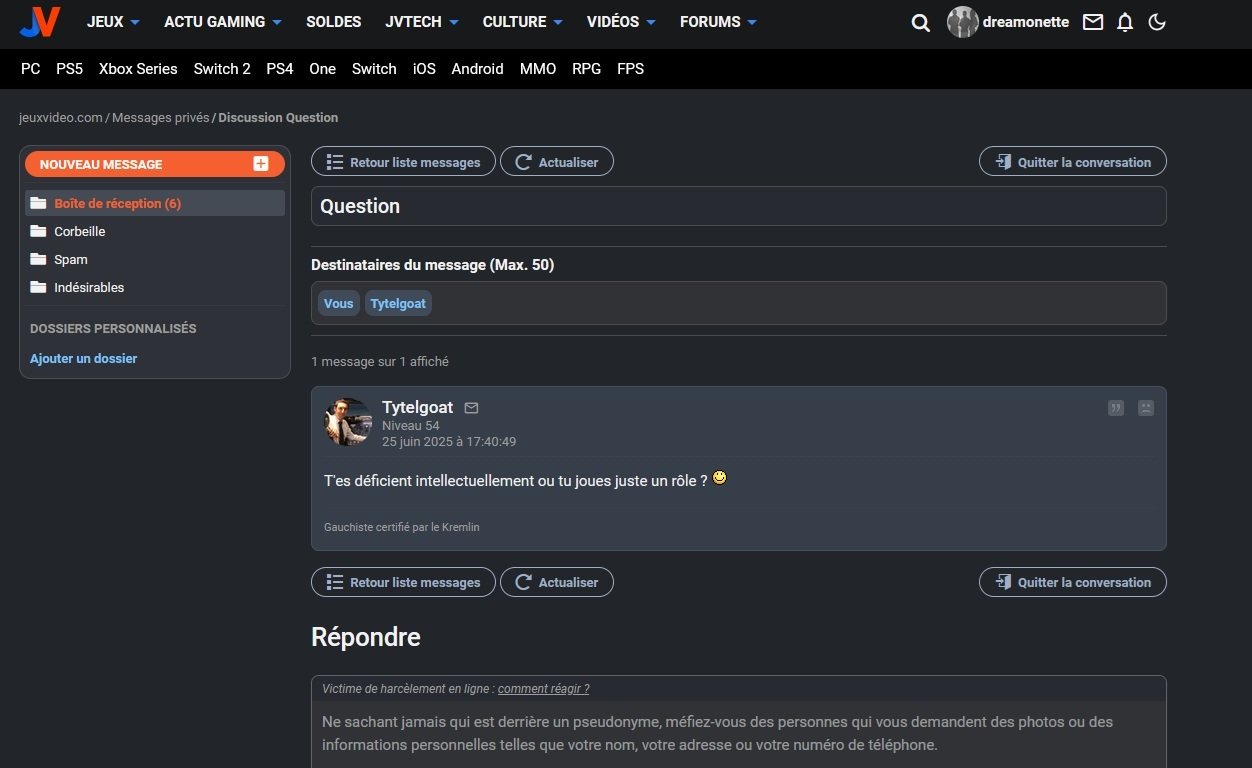Click the message timestamp 25 juin 2025
The image size is (1252, 768).
(449, 441)
